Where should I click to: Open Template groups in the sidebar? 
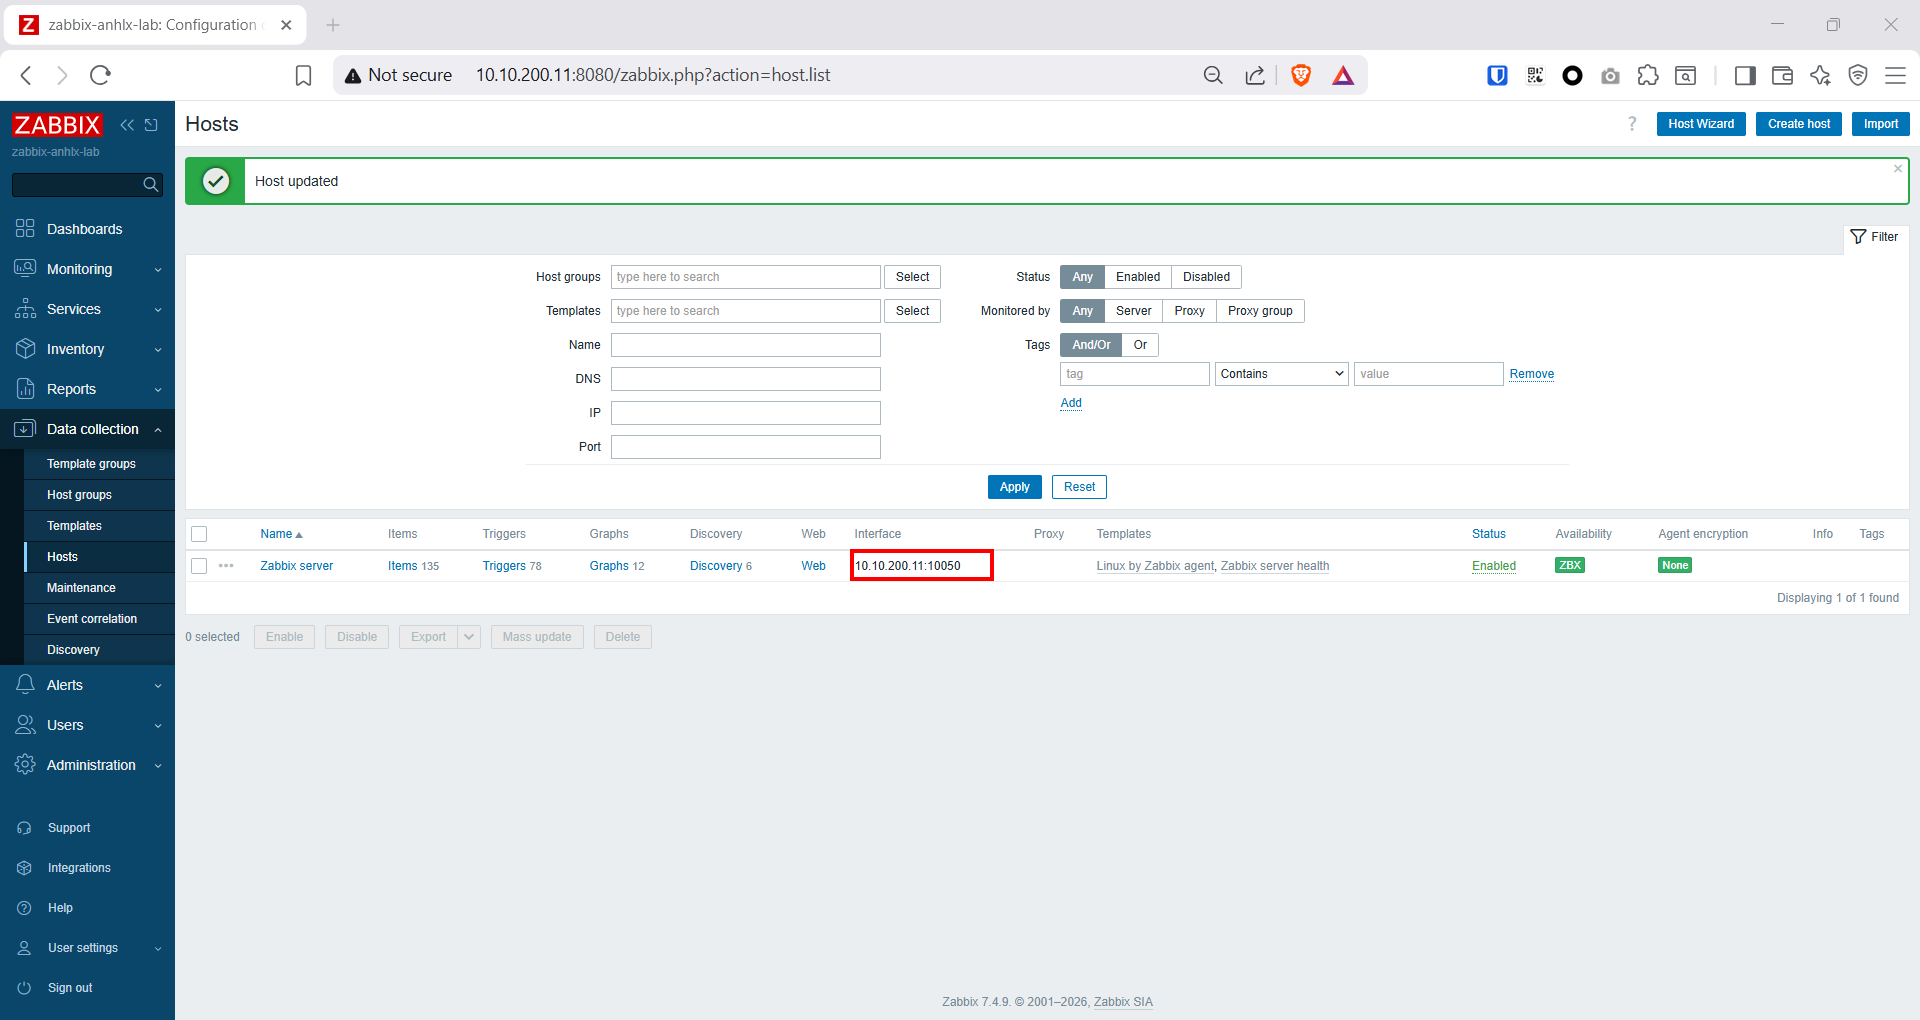click(x=91, y=464)
